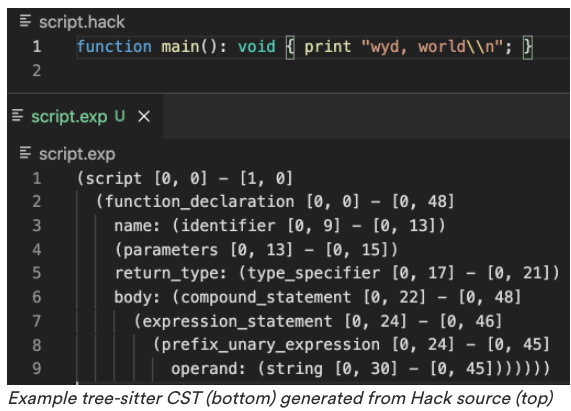Click the script.hack breadcrumb file icon

pos(25,21)
